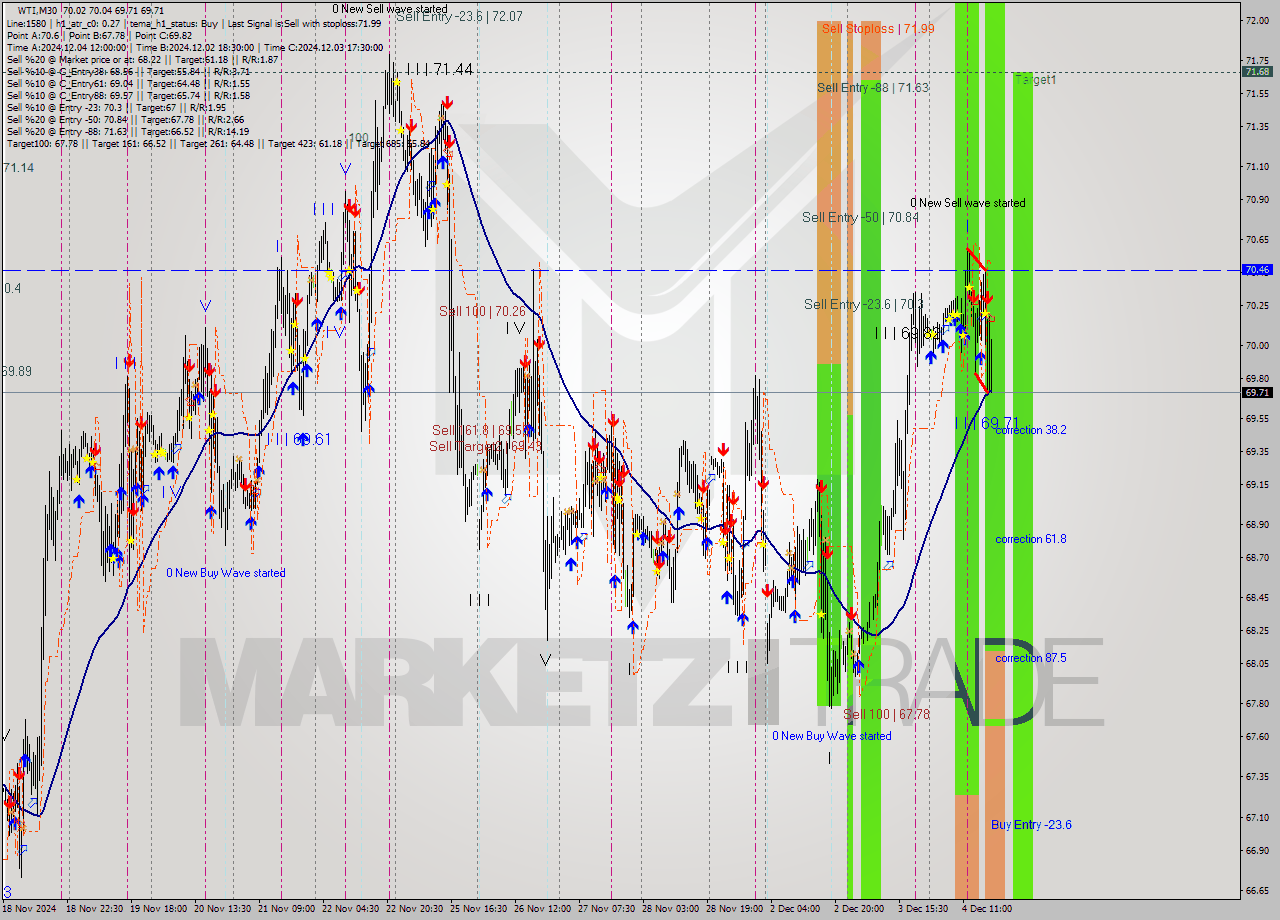Click the '27 Nov 07:30' time label
Viewport: 1280px width, 920px height.
pos(606,909)
